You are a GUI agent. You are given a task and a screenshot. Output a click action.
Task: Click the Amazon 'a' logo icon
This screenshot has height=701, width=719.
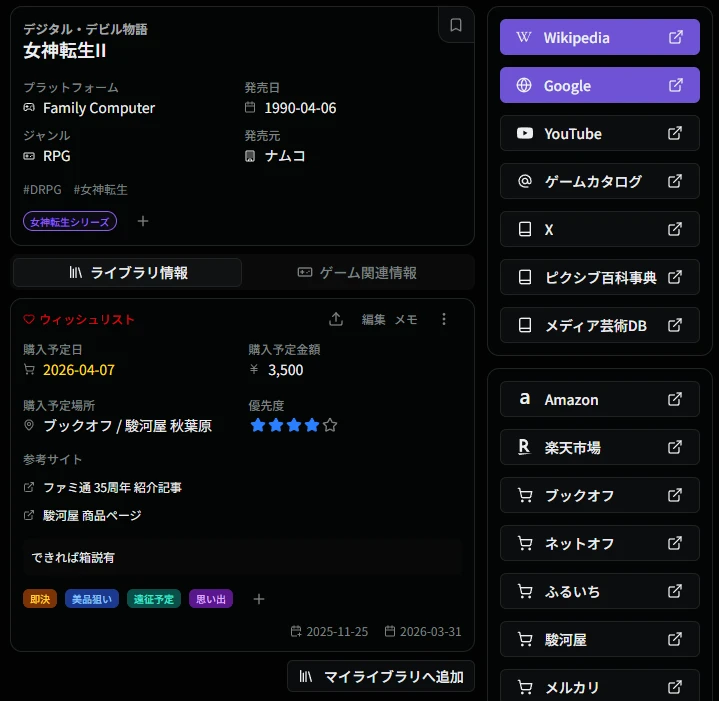525,399
